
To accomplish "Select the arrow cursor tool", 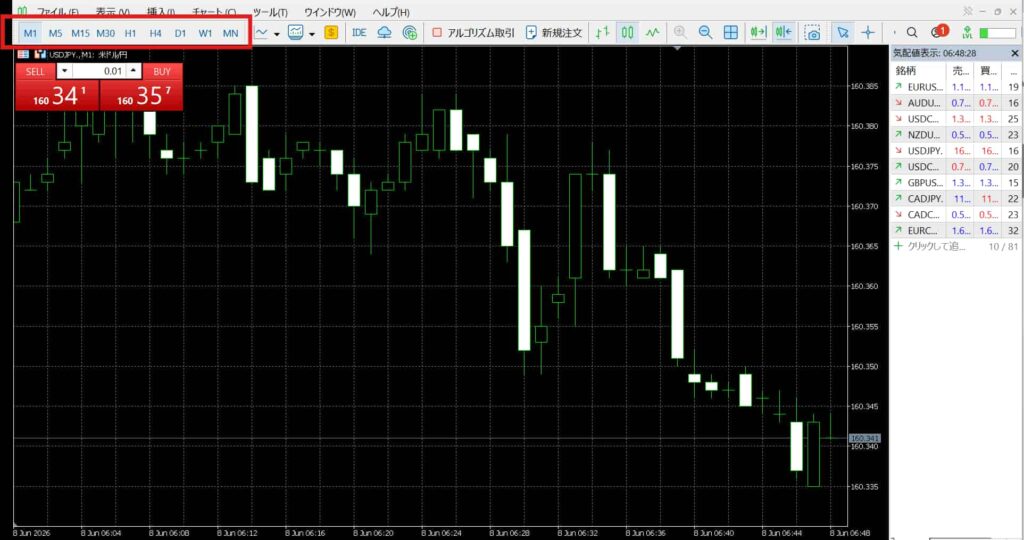I will (x=842, y=32).
